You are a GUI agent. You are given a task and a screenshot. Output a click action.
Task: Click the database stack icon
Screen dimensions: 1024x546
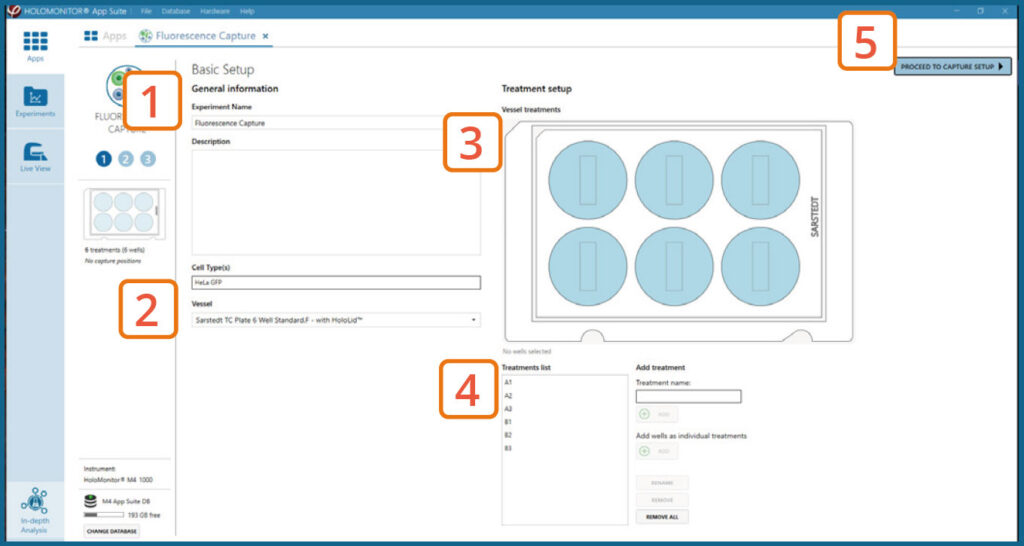[x=91, y=502]
